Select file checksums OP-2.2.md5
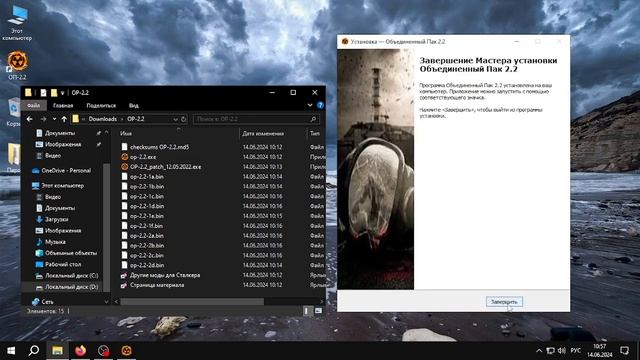The width and height of the screenshot is (640, 360). pyautogui.click(x=159, y=147)
